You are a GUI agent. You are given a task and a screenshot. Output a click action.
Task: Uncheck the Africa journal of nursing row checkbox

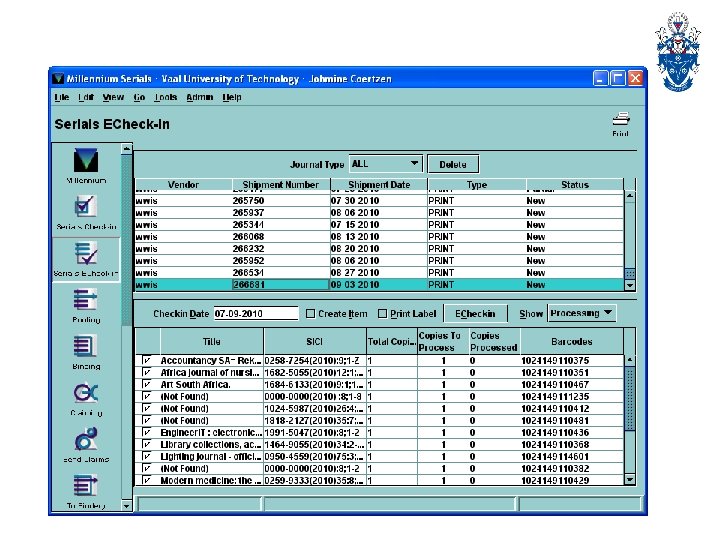146,372
